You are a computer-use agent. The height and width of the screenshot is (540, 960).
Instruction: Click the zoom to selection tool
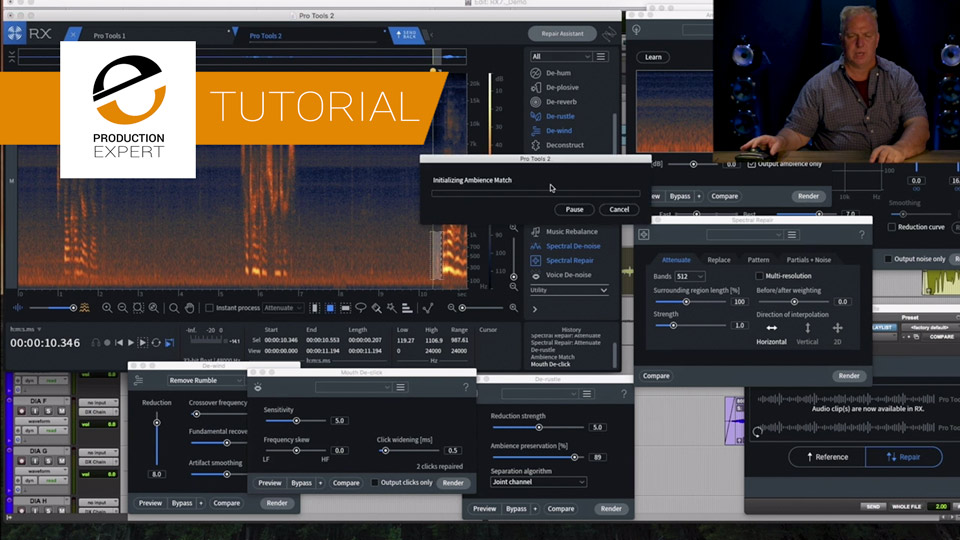pyautogui.click(x=138, y=308)
